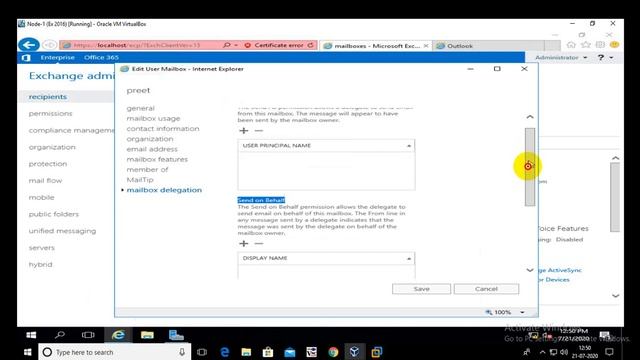This screenshot has height=360, width=640.
Task: Open servers in Exchange admin sidebar
Action: tap(41, 248)
